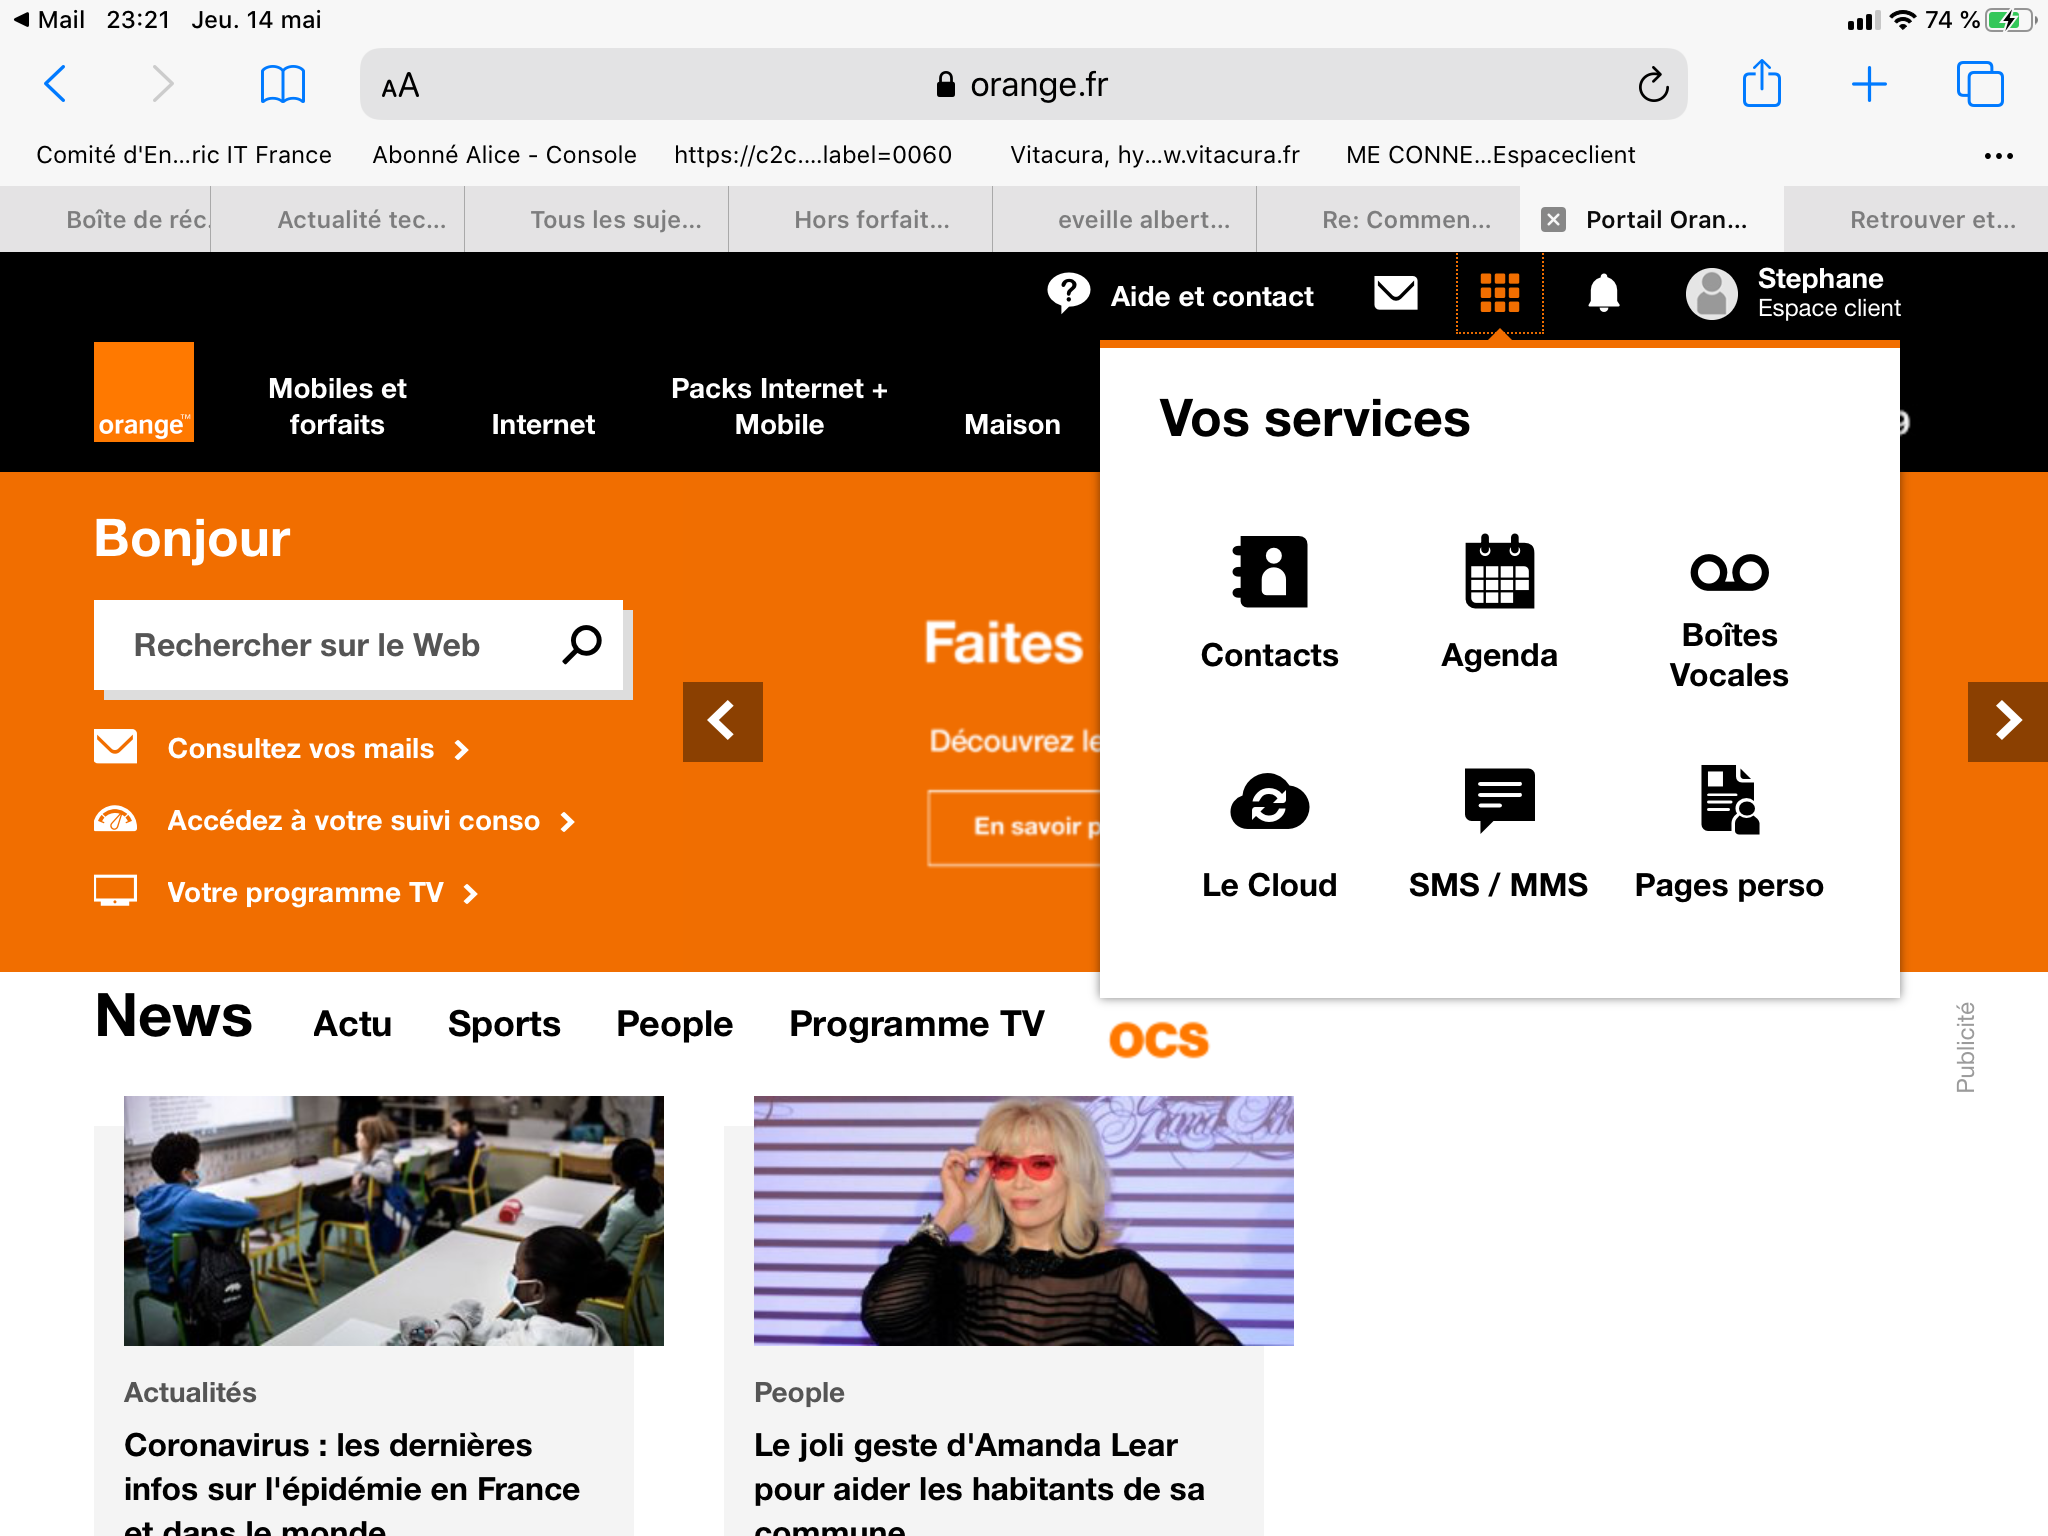This screenshot has width=2048, height=1536.
Task: Open the Agenda calendar service
Action: point(1499,601)
